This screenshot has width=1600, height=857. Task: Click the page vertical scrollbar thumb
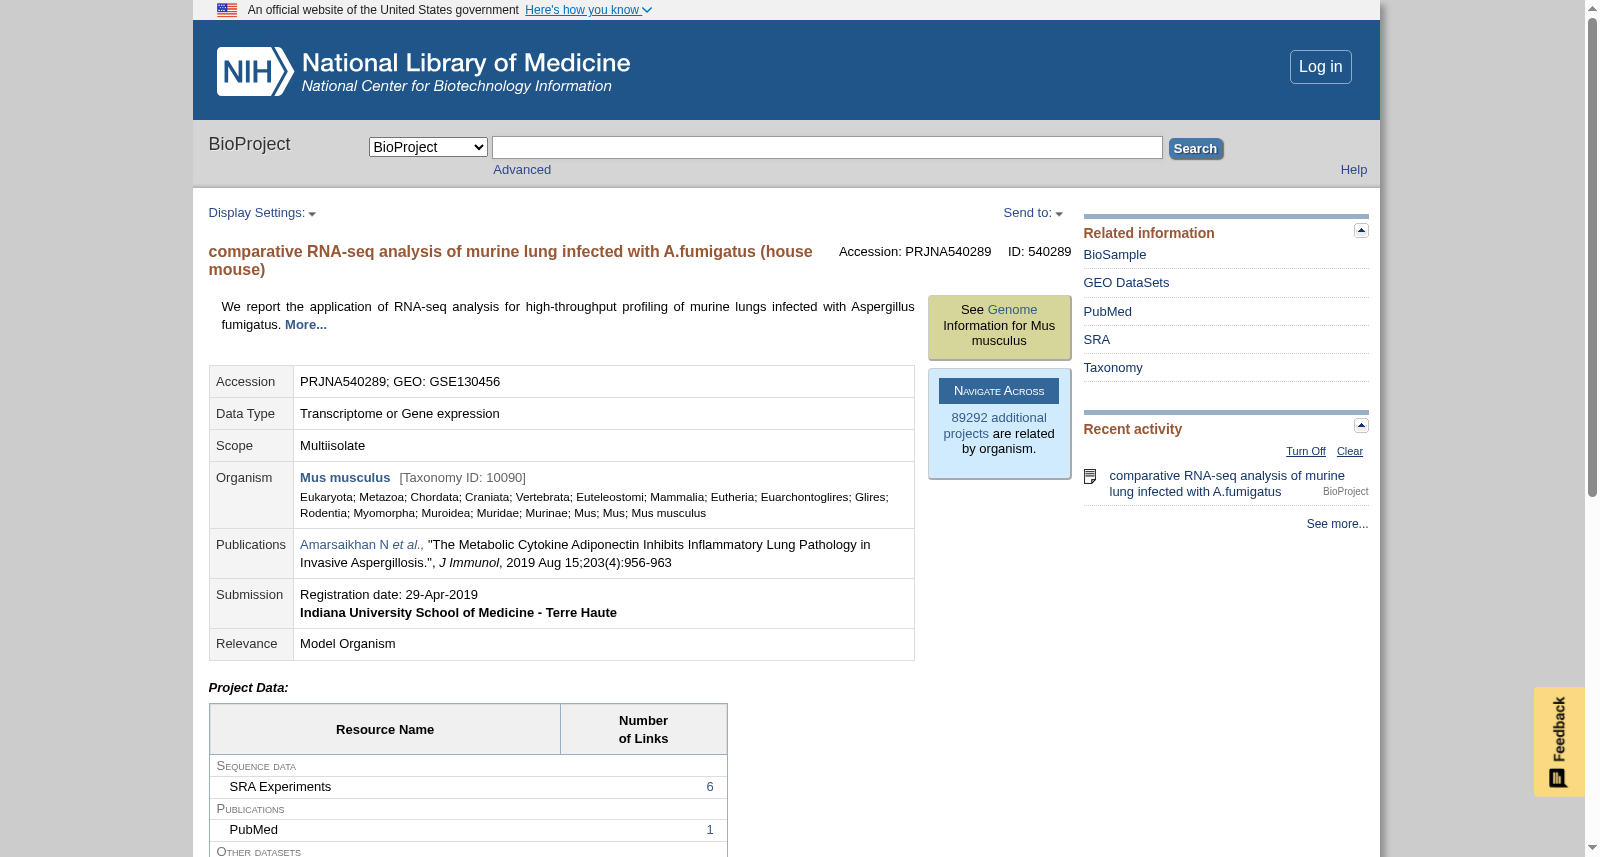(x=1592, y=257)
